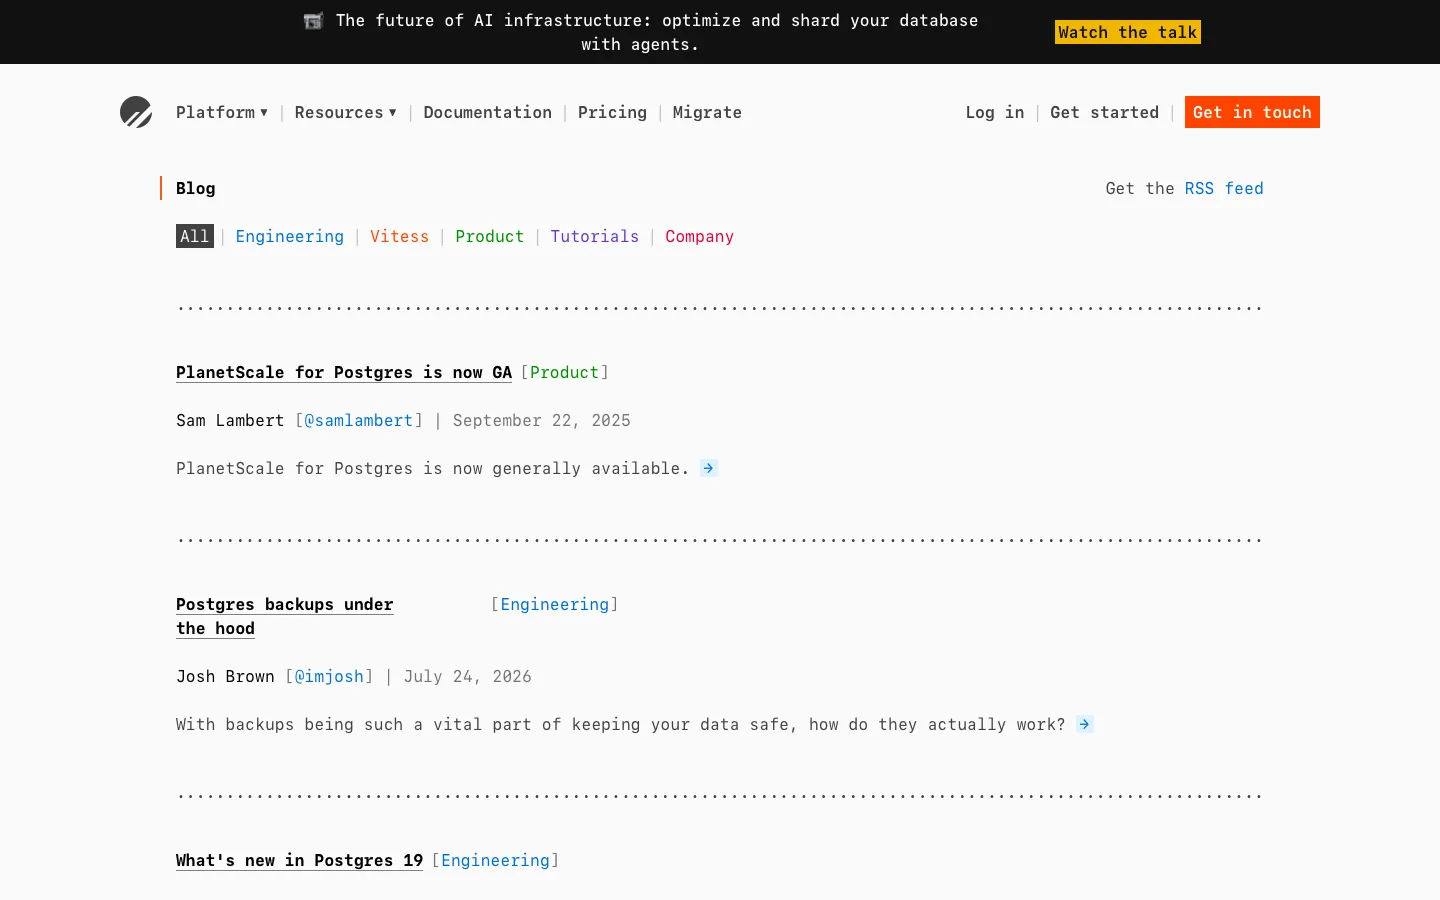Expand the Platform dropdown menu
The image size is (1440, 900).
tap(222, 112)
